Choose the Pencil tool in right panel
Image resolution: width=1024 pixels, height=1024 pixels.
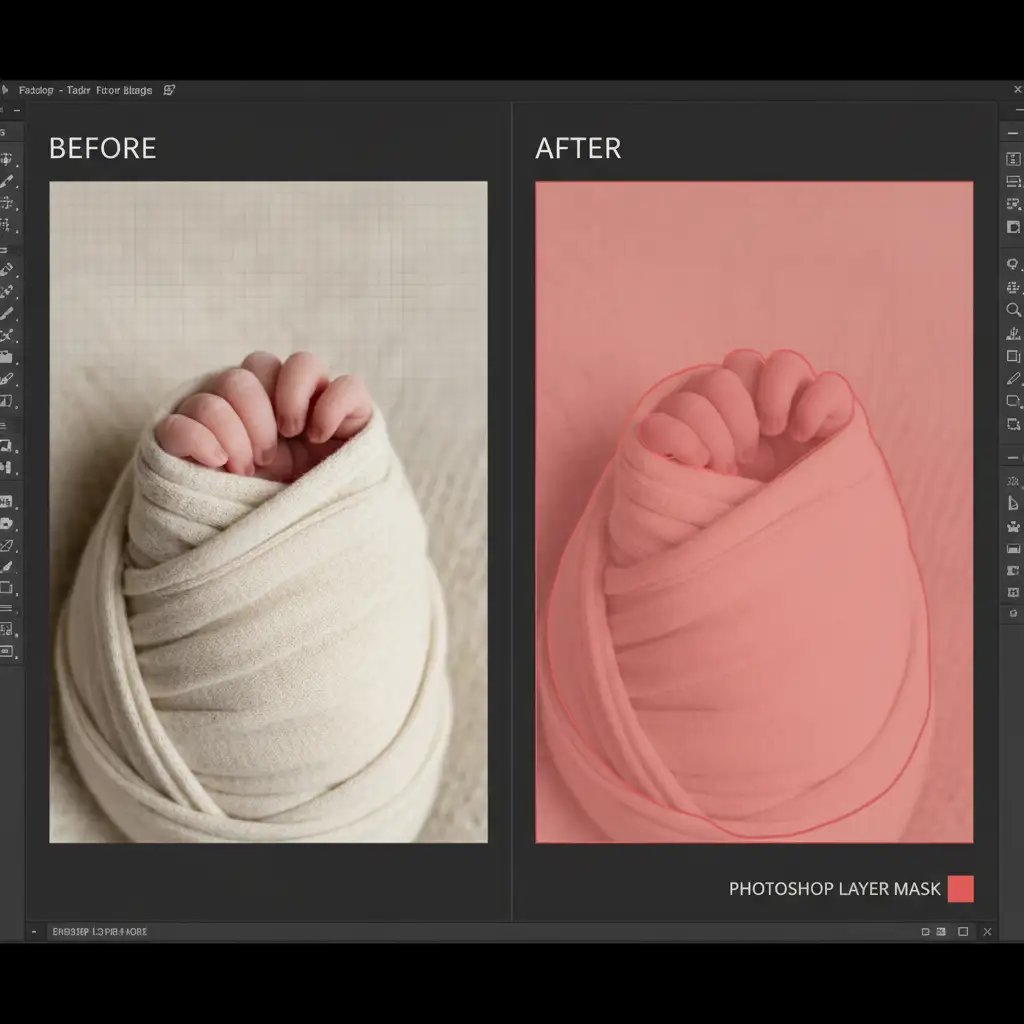coord(1013,379)
